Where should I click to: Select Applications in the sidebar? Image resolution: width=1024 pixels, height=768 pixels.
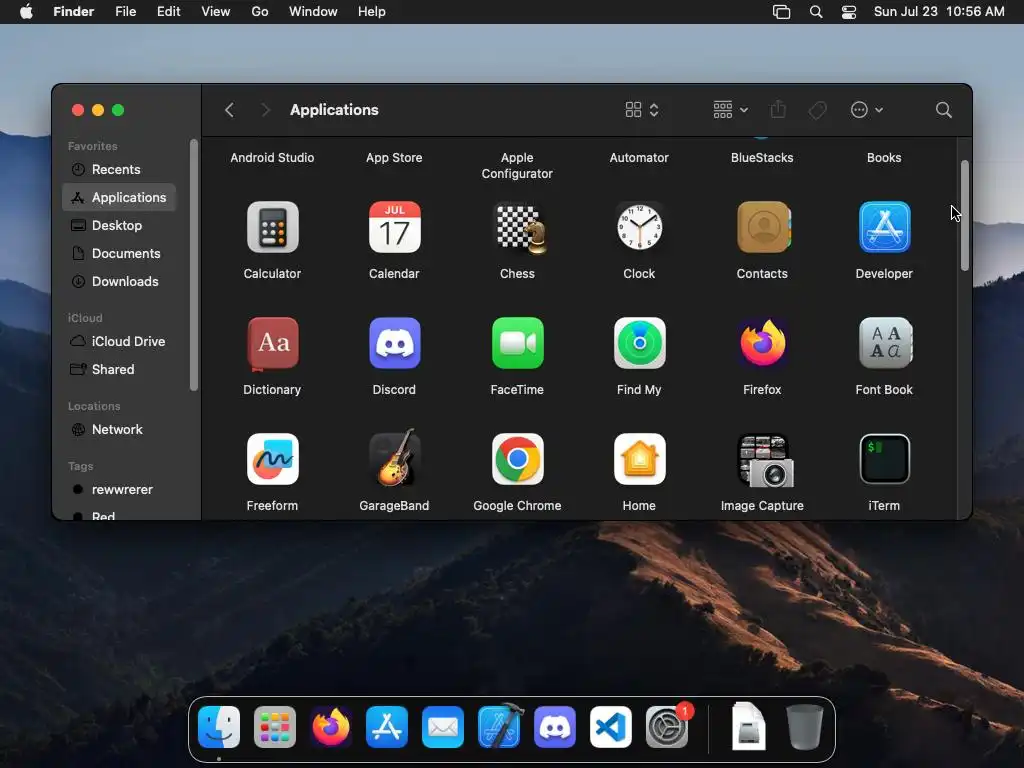[119, 197]
